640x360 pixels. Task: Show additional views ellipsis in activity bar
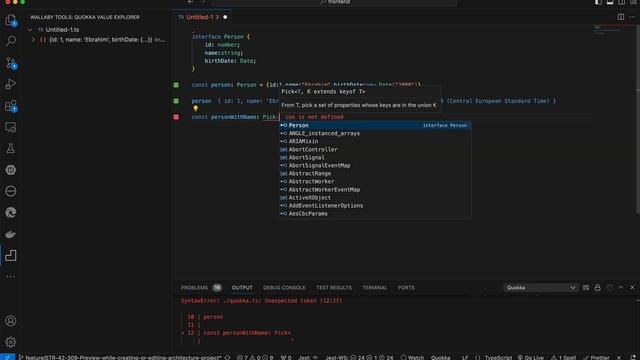click(x=11, y=276)
